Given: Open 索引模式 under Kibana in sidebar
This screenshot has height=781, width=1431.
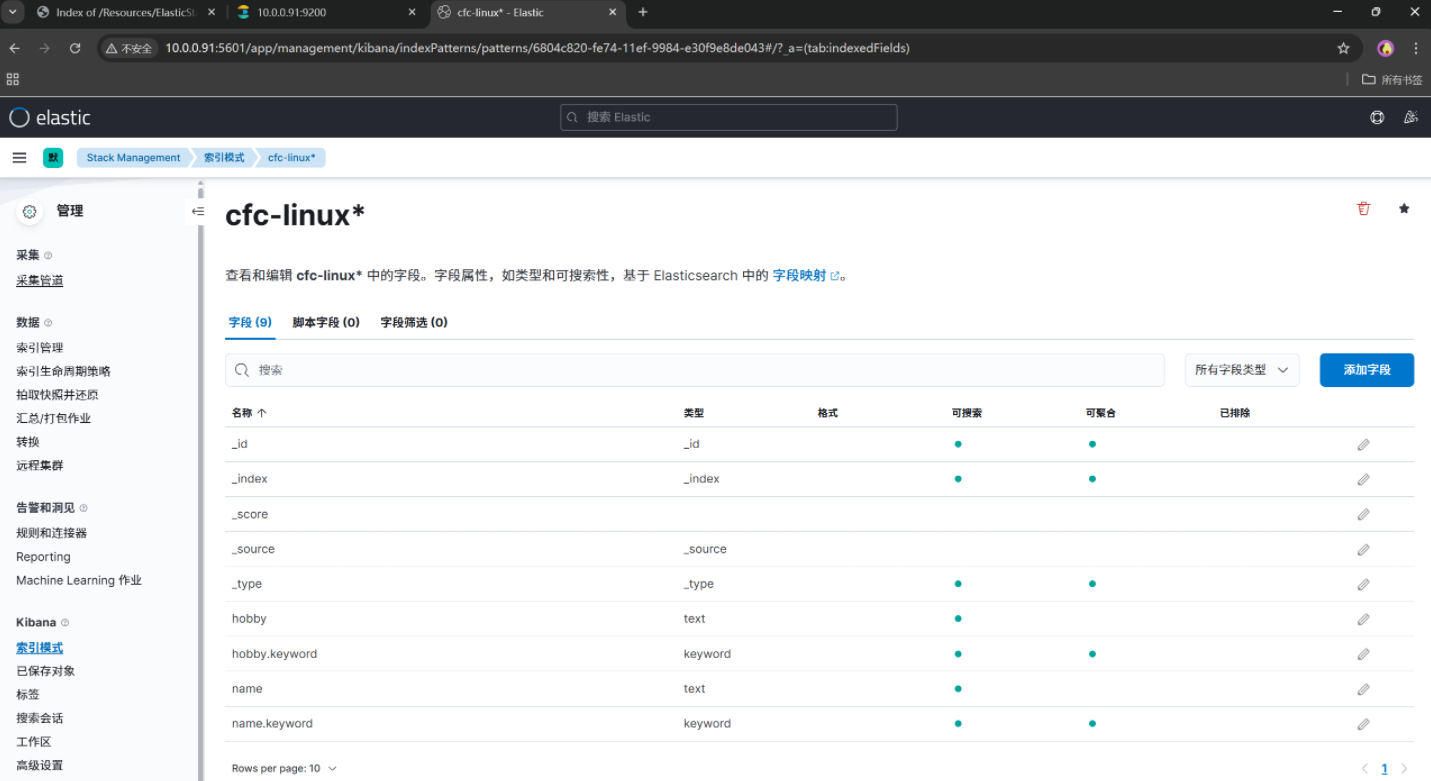Looking at the screenshot, I should click(x=40, y=648).
